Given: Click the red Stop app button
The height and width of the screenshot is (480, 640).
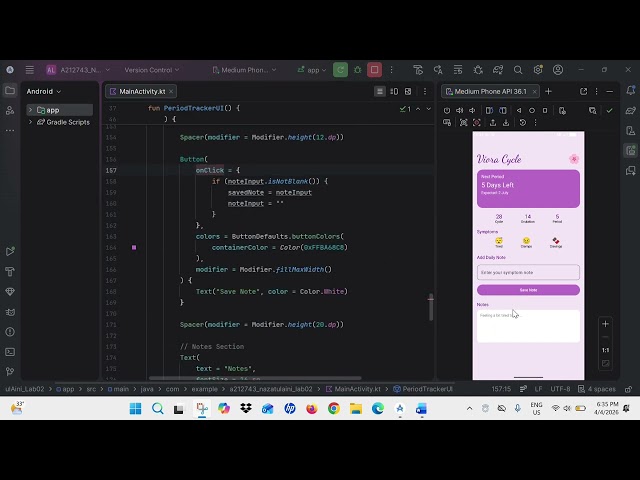Looking at the screenshot, I should pos(375,70).
